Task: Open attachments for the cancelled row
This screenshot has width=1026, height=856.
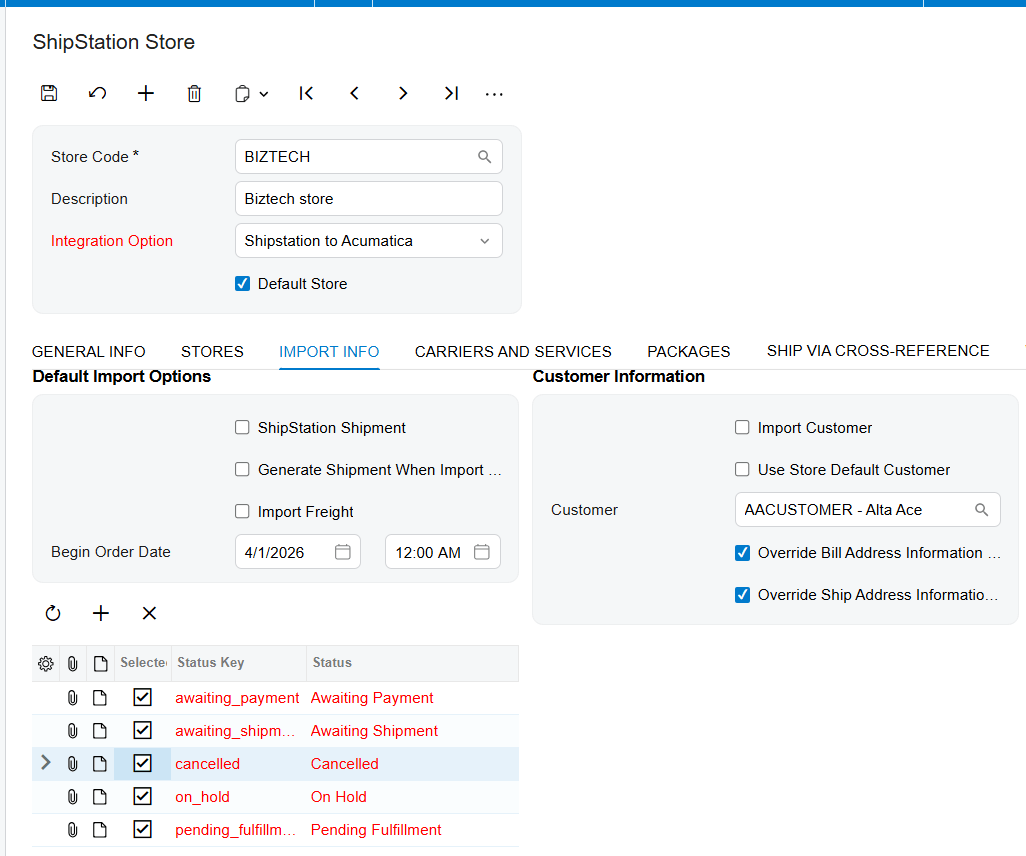Action: 73,763
